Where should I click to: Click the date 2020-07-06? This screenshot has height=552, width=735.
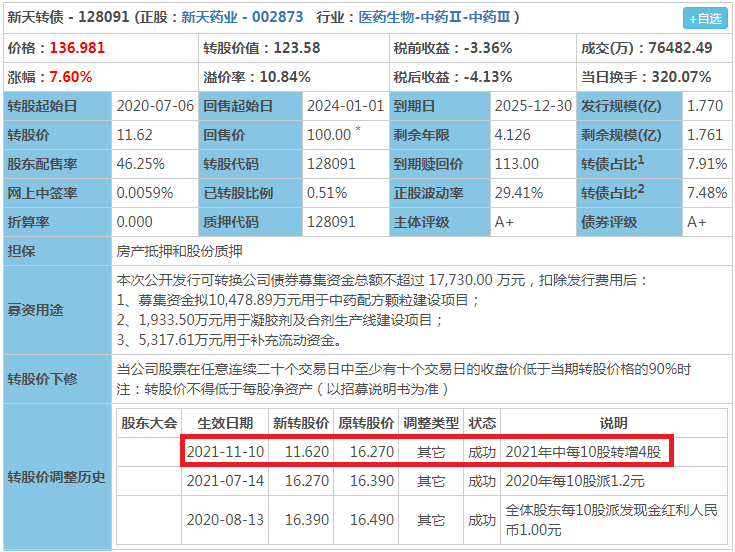[x=155, y=106]
